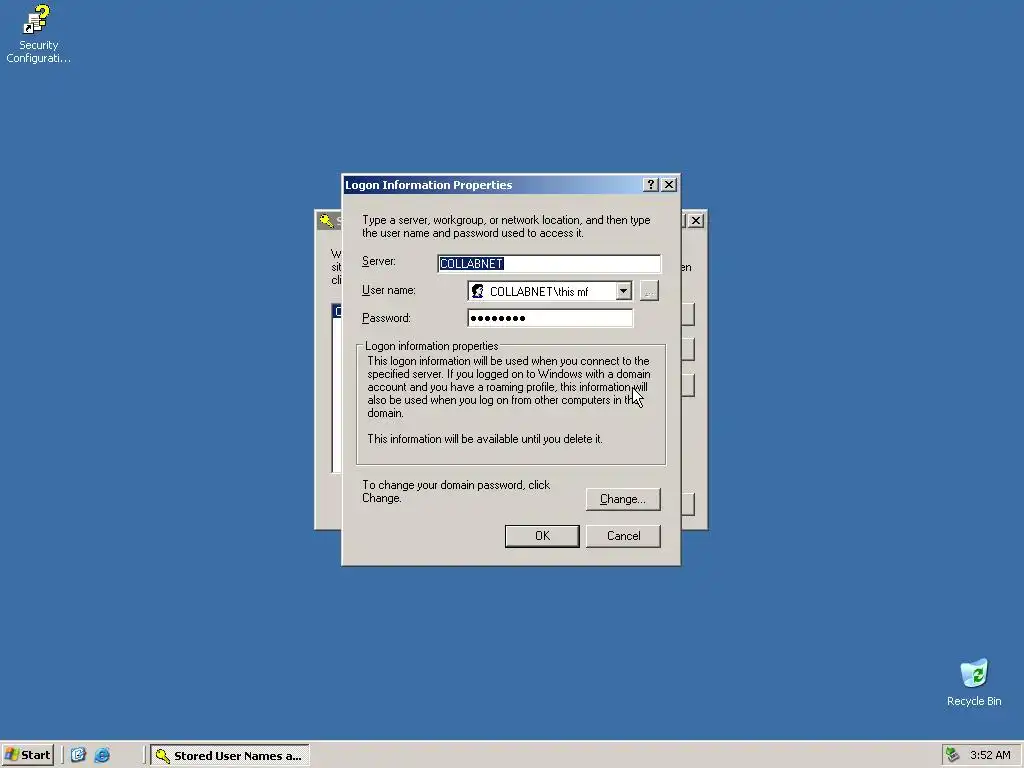Screen dimensions: 1024x768
Task: Close the Stored User Names window behind
Action: (x=696, y=221)
